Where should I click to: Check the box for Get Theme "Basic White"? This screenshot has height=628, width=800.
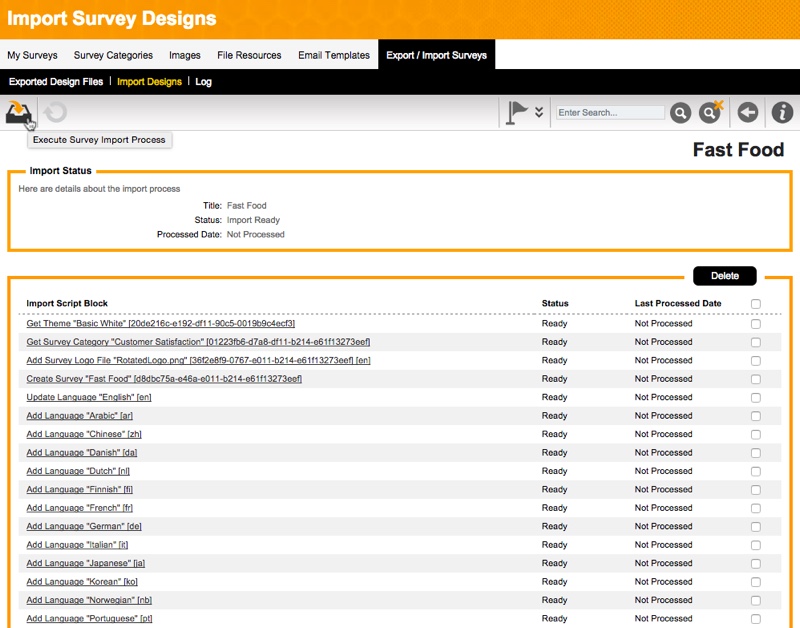756,324
